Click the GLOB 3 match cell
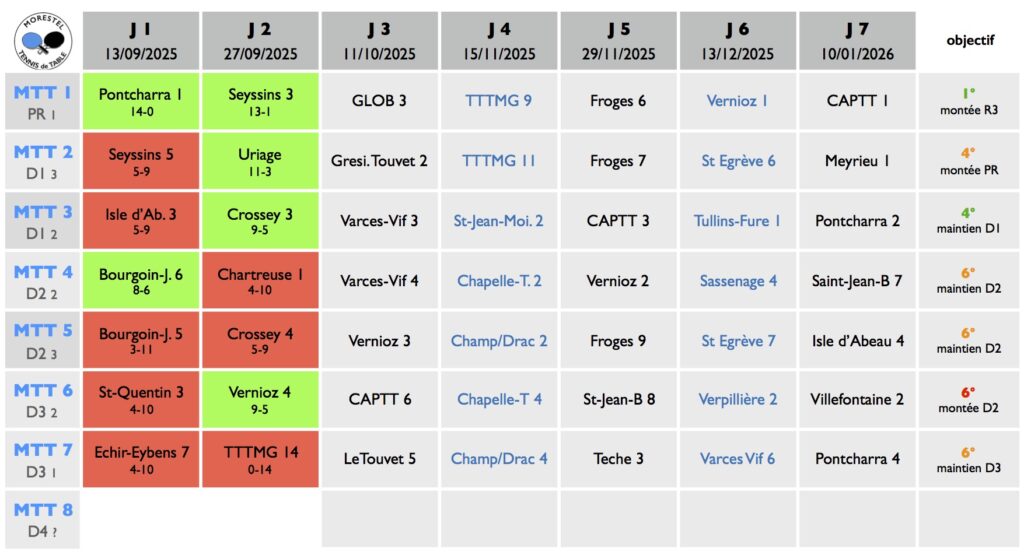Image resolution: width=1024 pixels, height=555 pixels. point(379,100)
